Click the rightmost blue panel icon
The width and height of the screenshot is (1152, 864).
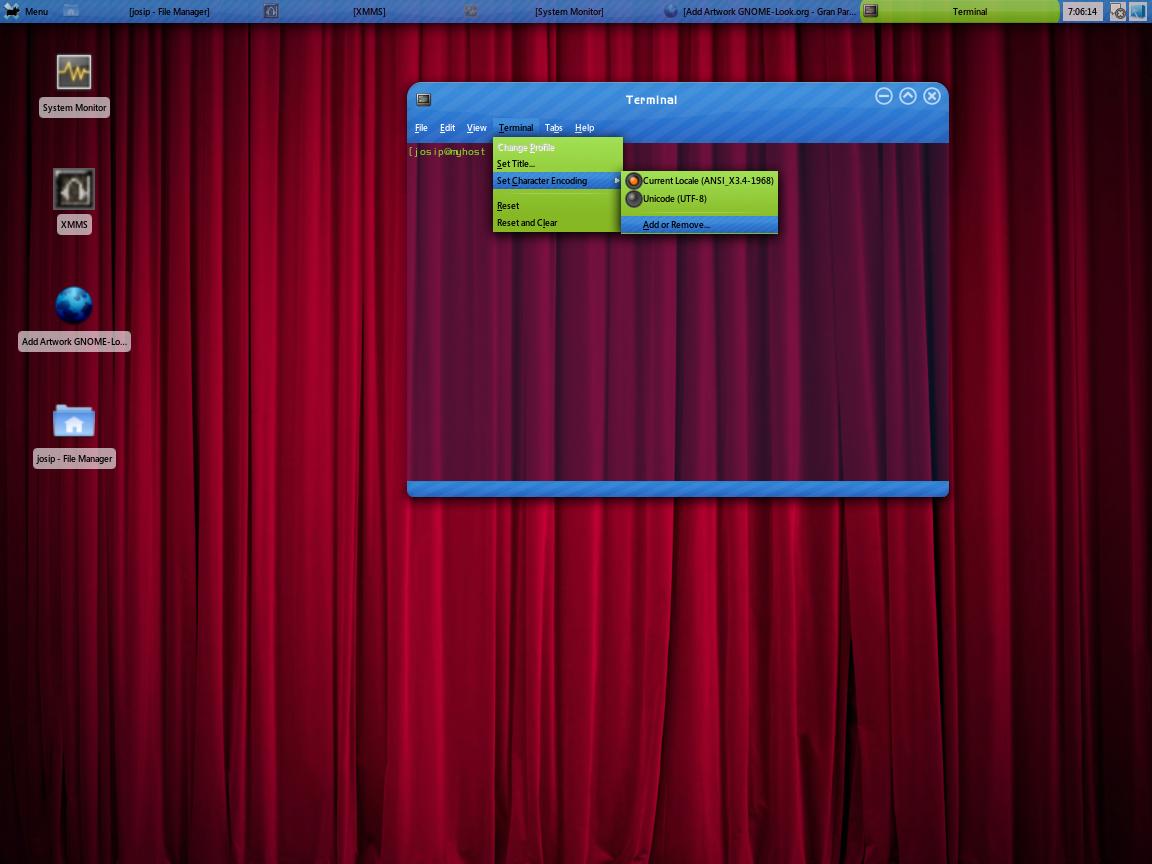(x=1137, y=11)
